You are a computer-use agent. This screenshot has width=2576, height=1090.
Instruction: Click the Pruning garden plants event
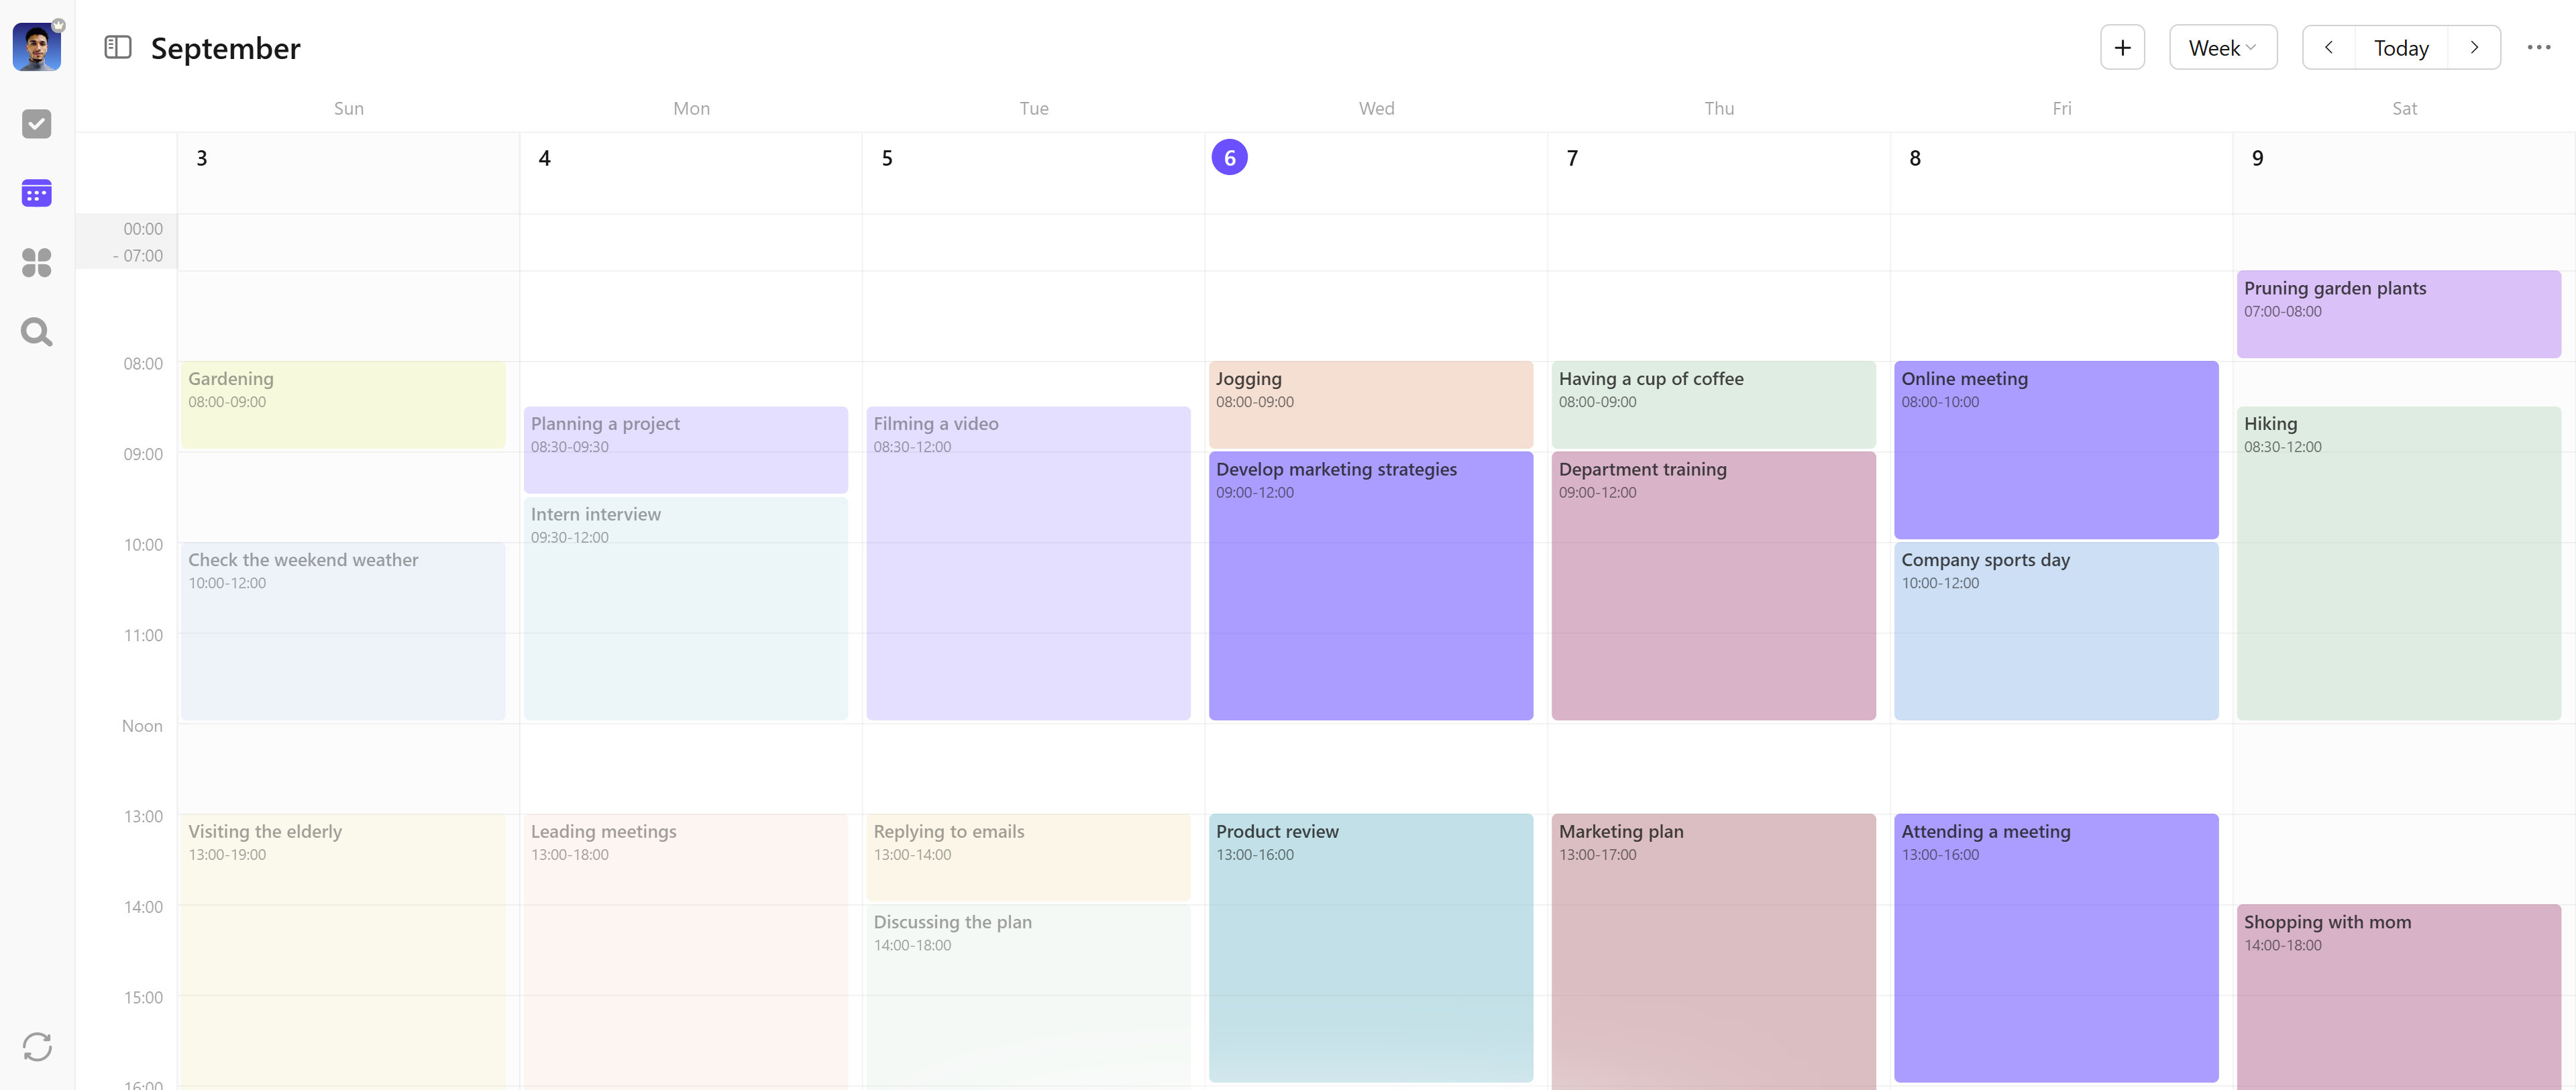pos(2397,313)
